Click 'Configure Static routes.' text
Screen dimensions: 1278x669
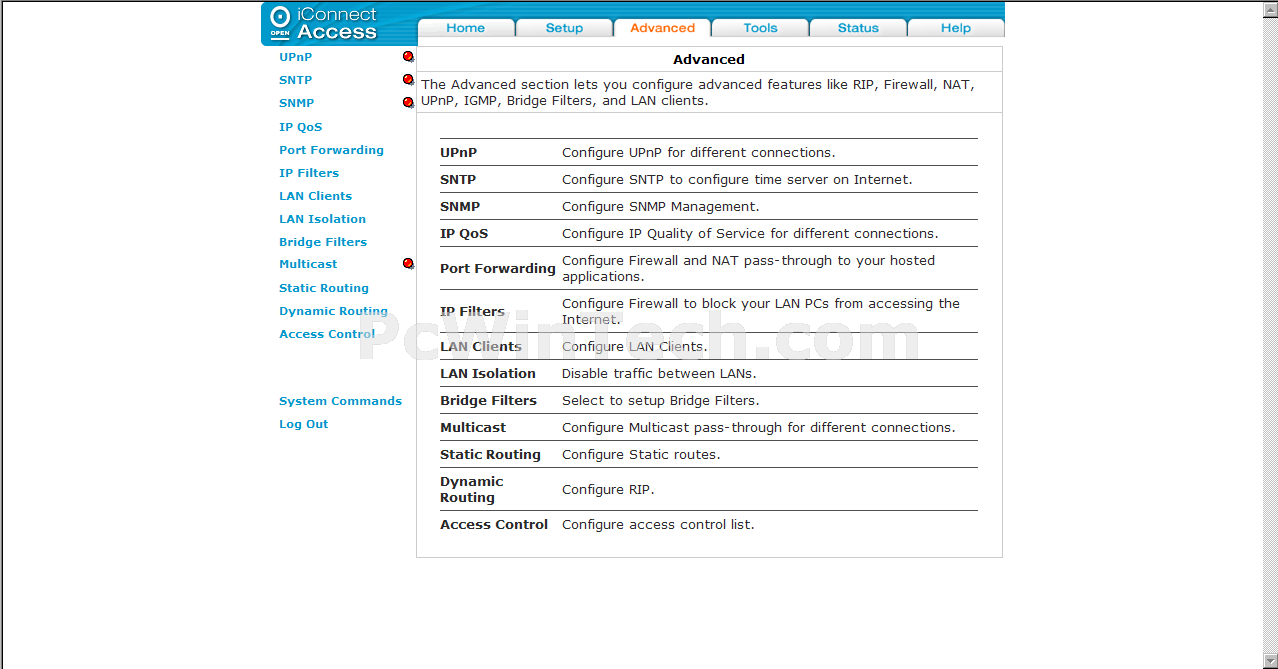coord(641,455)
